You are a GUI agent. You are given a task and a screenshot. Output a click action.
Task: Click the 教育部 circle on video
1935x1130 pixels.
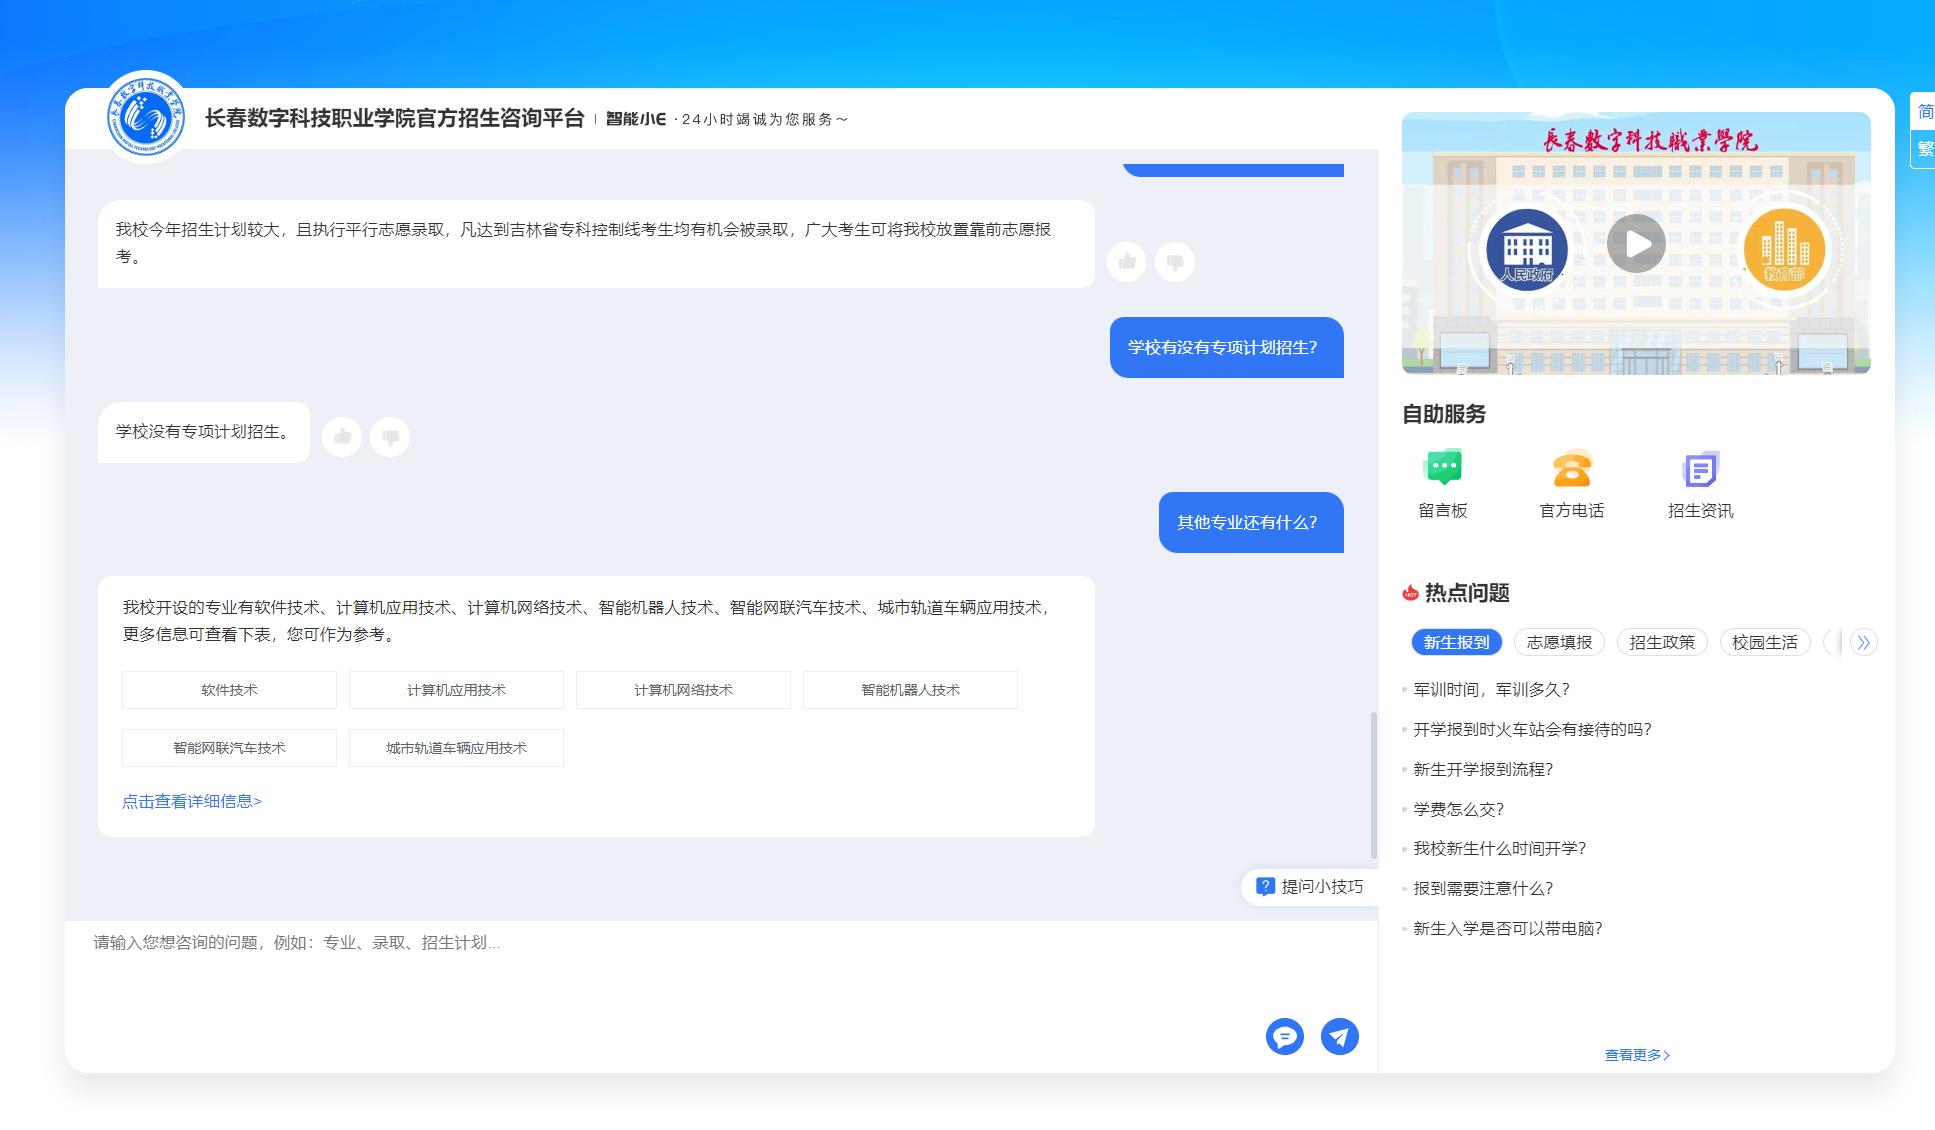coord(1784,248)
